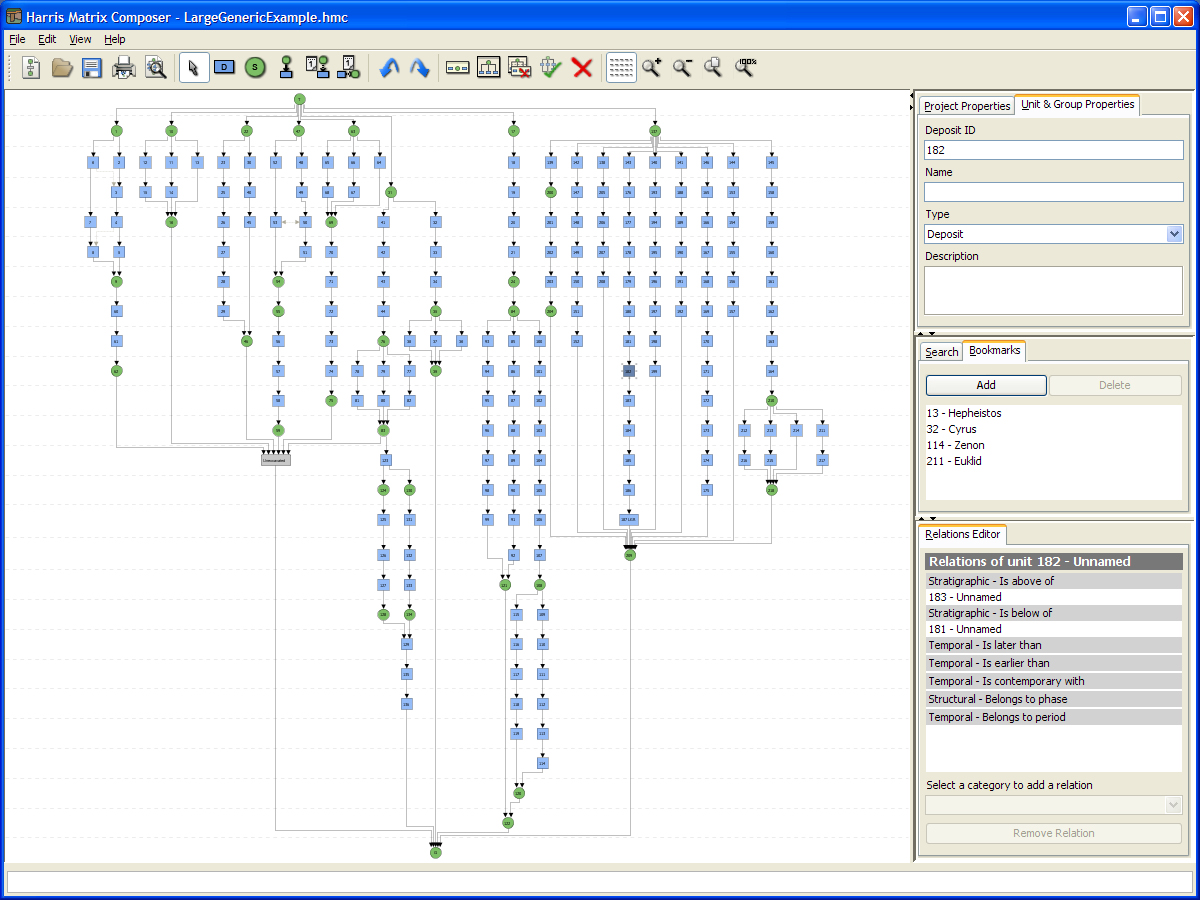
Task: Open a file with the folder icon
Action: (x=62, y=68)
